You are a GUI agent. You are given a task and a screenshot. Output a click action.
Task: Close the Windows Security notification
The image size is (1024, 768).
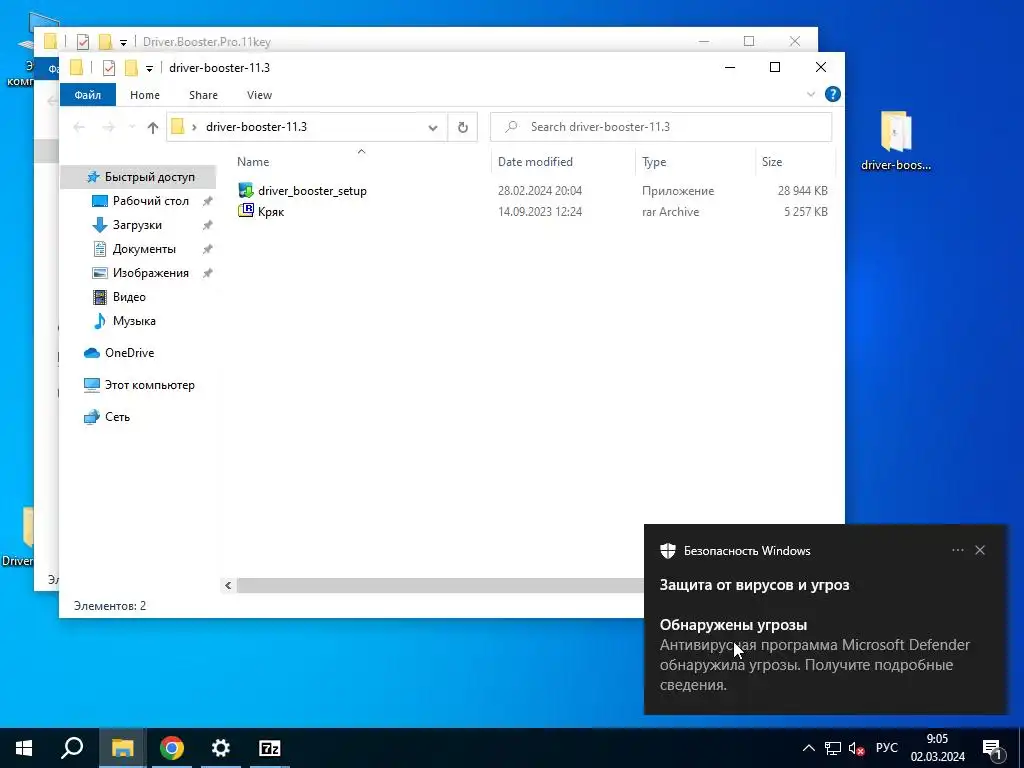click(x=980, y=550)
